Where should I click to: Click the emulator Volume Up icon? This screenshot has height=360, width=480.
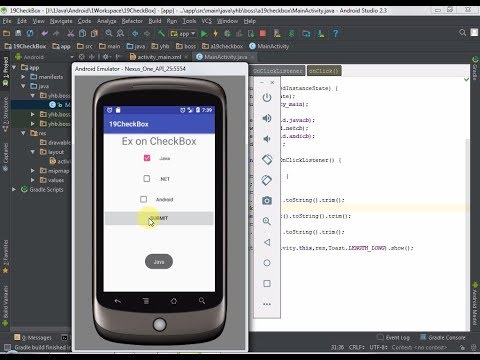point(267,118)
